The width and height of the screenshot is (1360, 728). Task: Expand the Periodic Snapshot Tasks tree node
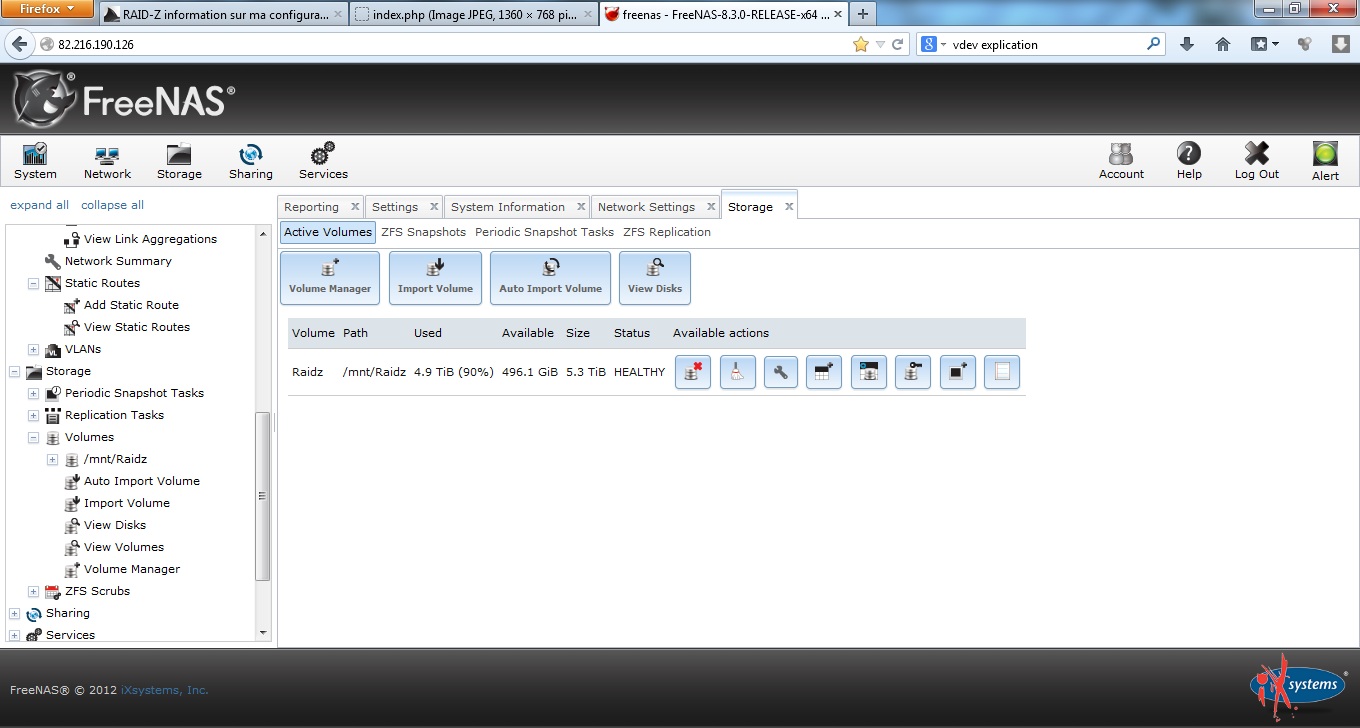click(x=33, y=393)
